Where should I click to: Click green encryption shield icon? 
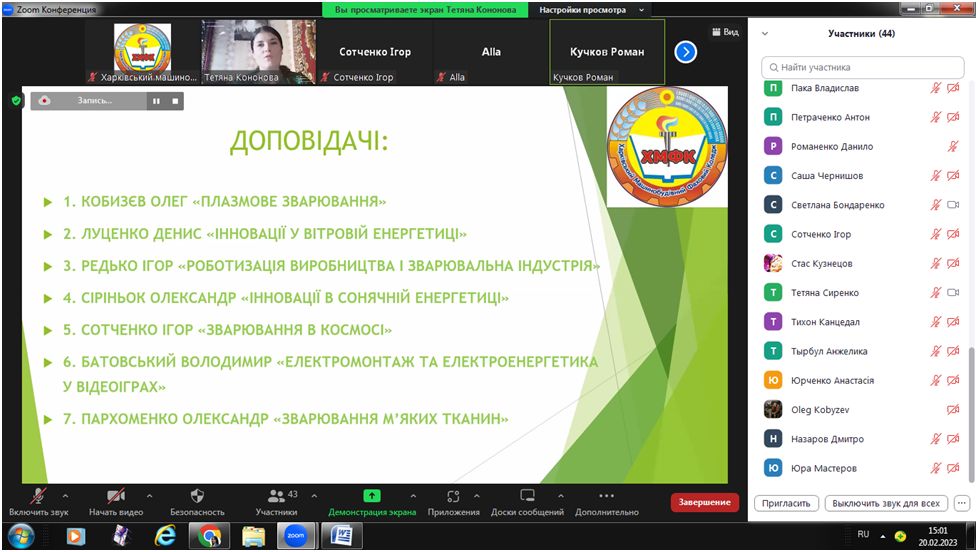[x=16, y=100]
